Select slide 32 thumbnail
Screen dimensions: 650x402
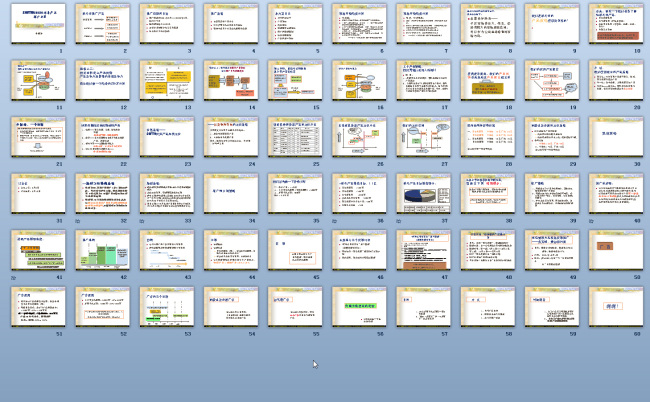[x=102, y=193]
